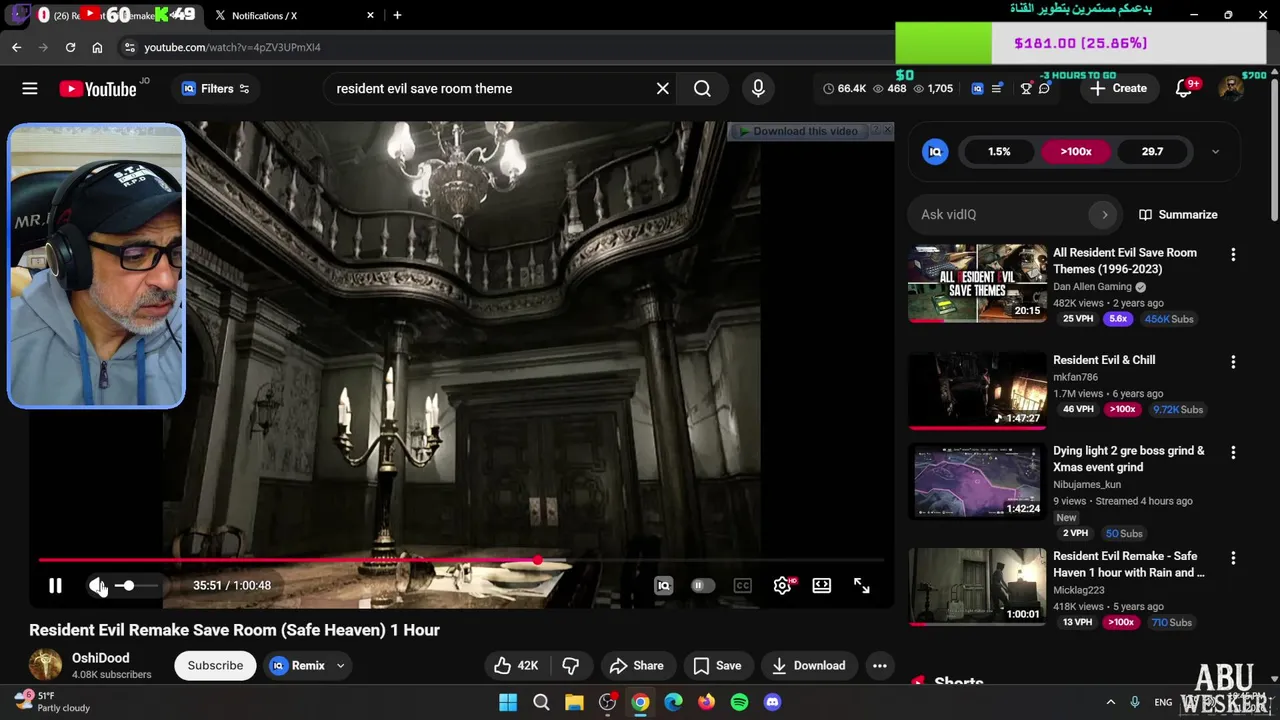Open Discord from taskbar
The width and height of the screenshot is (1280, 720).
tap(772, 702)
